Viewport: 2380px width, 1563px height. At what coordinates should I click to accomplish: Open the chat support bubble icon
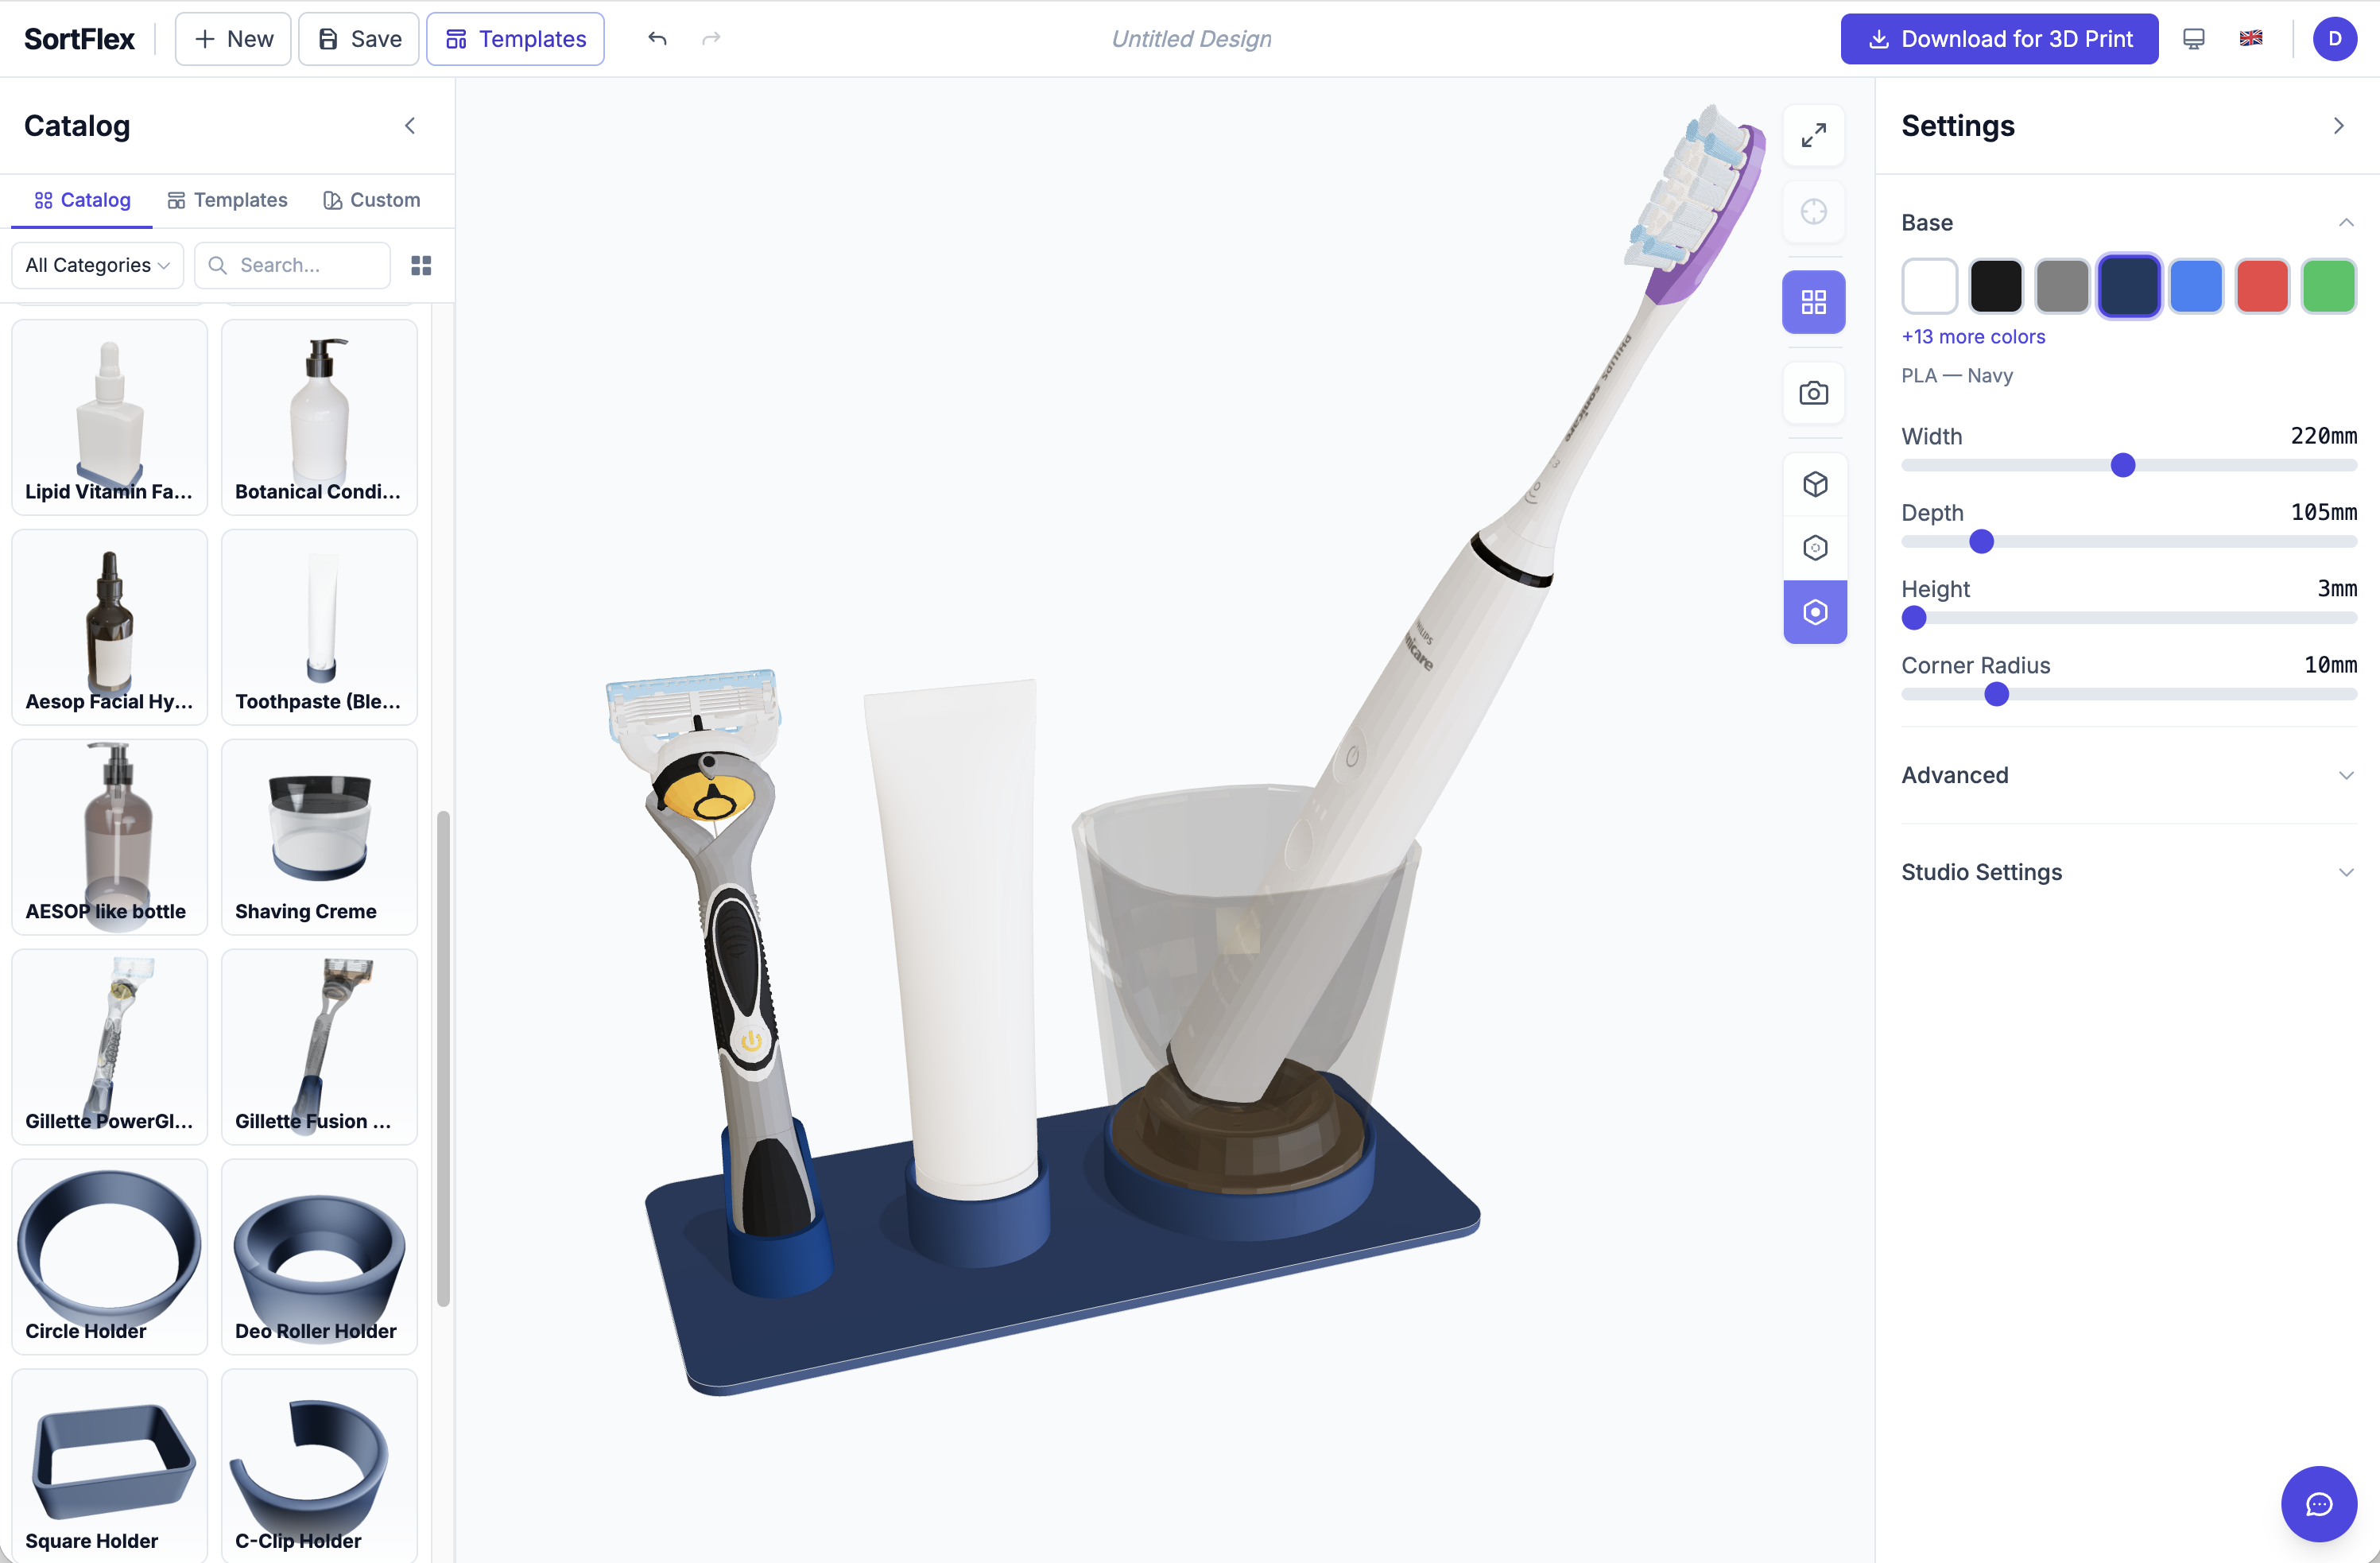point(2320,1504)
